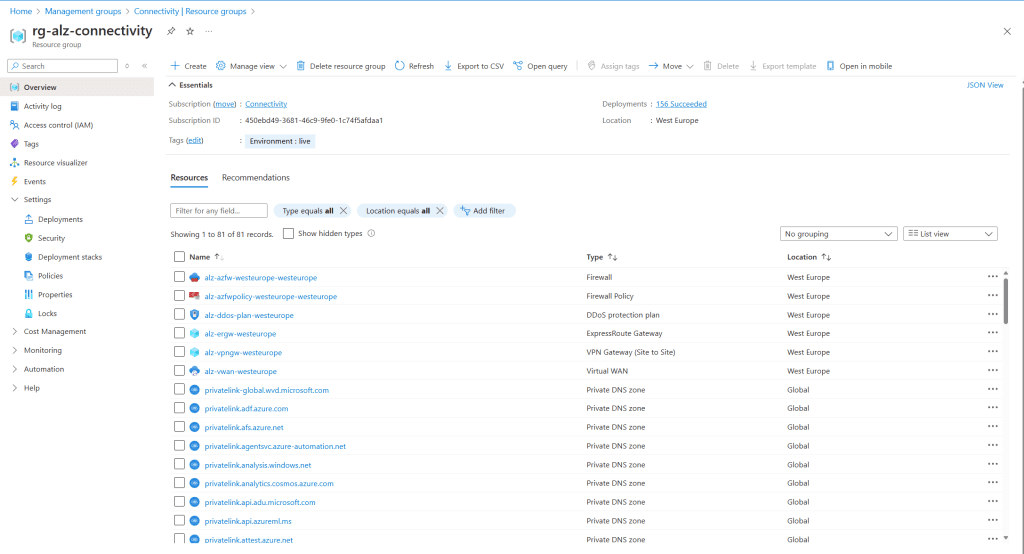
Task: Click Export to CSV download icon
Action: point(448,66)
